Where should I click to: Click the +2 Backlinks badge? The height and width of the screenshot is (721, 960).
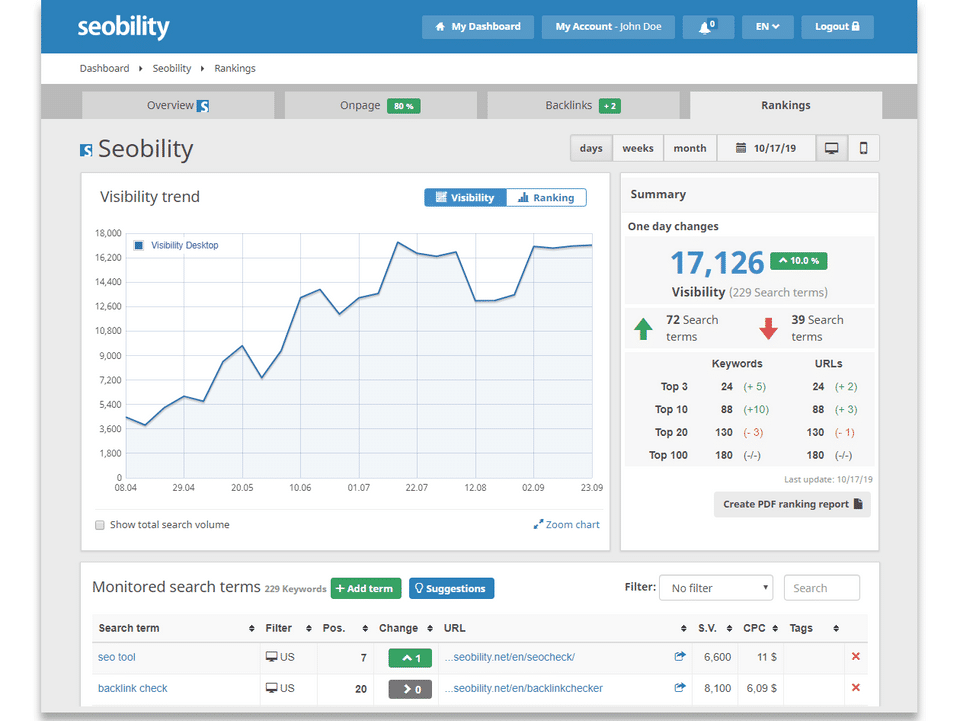[x=610, y=106]
